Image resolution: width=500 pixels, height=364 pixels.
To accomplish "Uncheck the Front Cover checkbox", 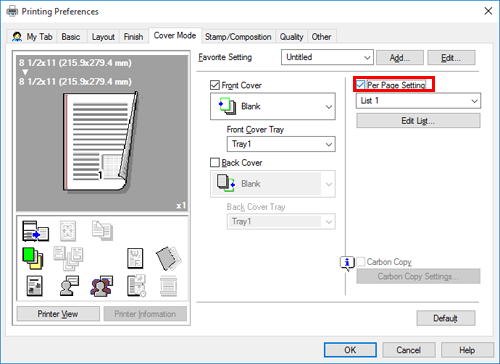I will click(215, 85).
